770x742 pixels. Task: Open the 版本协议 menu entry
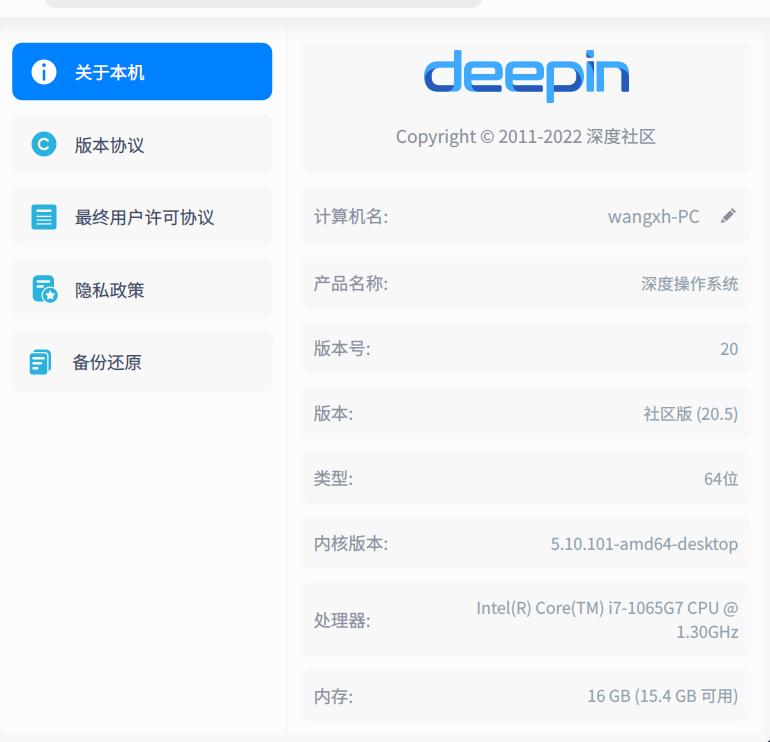click(x=142, y=144)
